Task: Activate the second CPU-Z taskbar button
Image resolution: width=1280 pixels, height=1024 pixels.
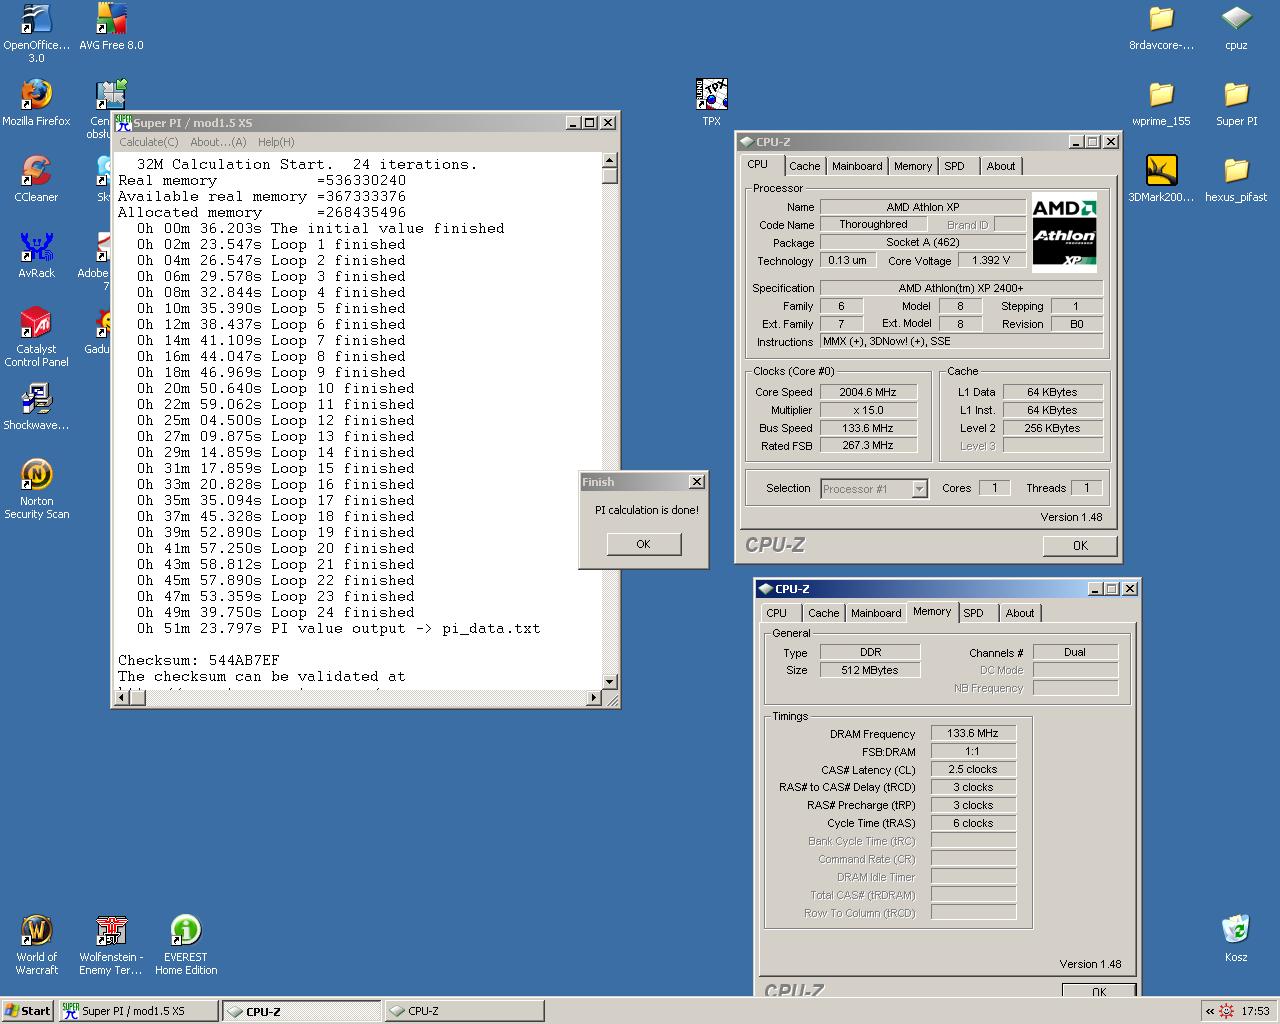Action: tap(464, 1011)
